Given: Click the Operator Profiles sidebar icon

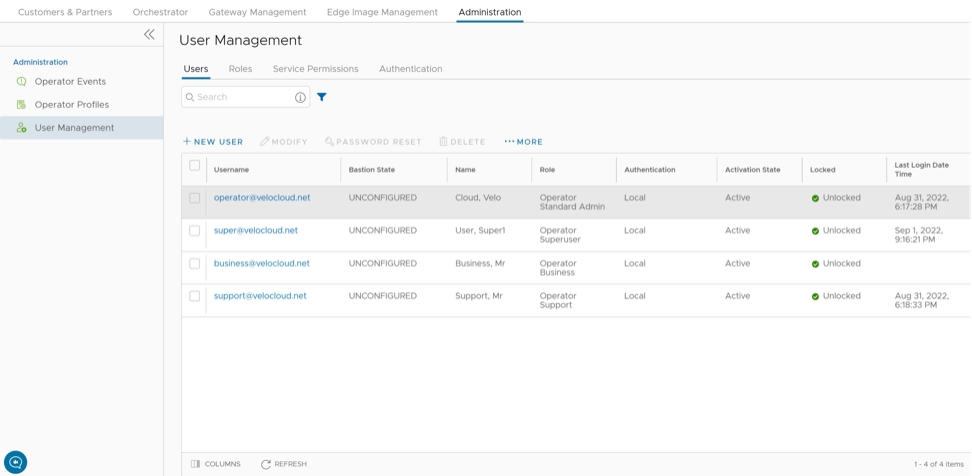Looking at the screenshot, I should (22, 105).
